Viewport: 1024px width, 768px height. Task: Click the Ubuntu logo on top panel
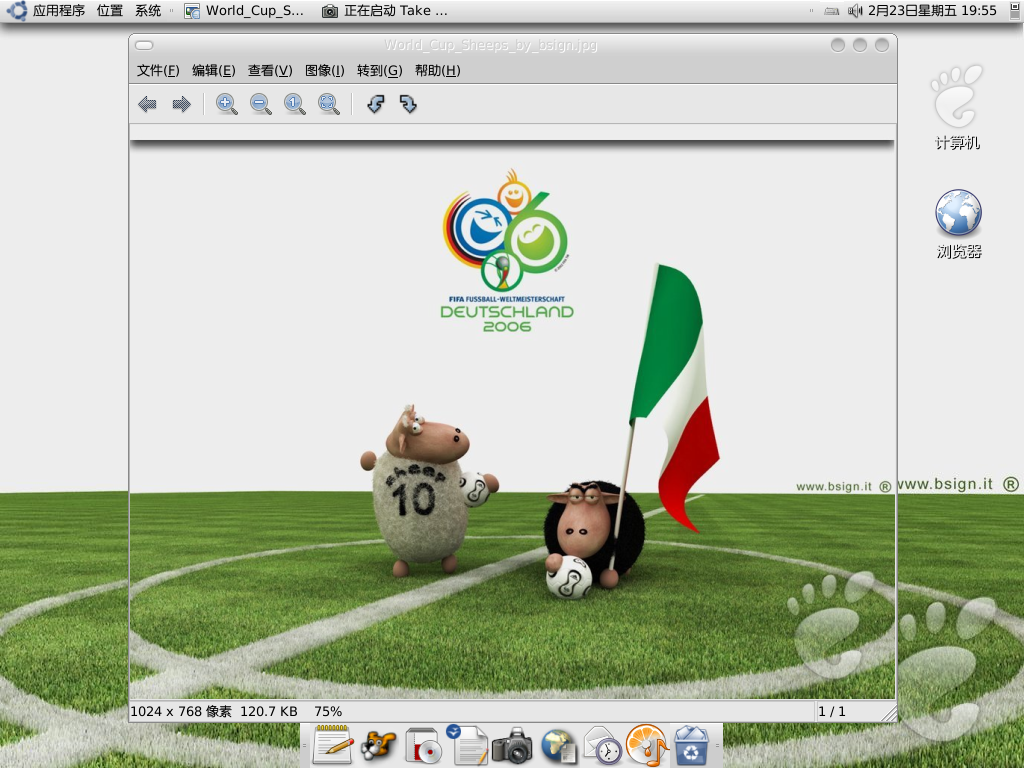(16, 10)
